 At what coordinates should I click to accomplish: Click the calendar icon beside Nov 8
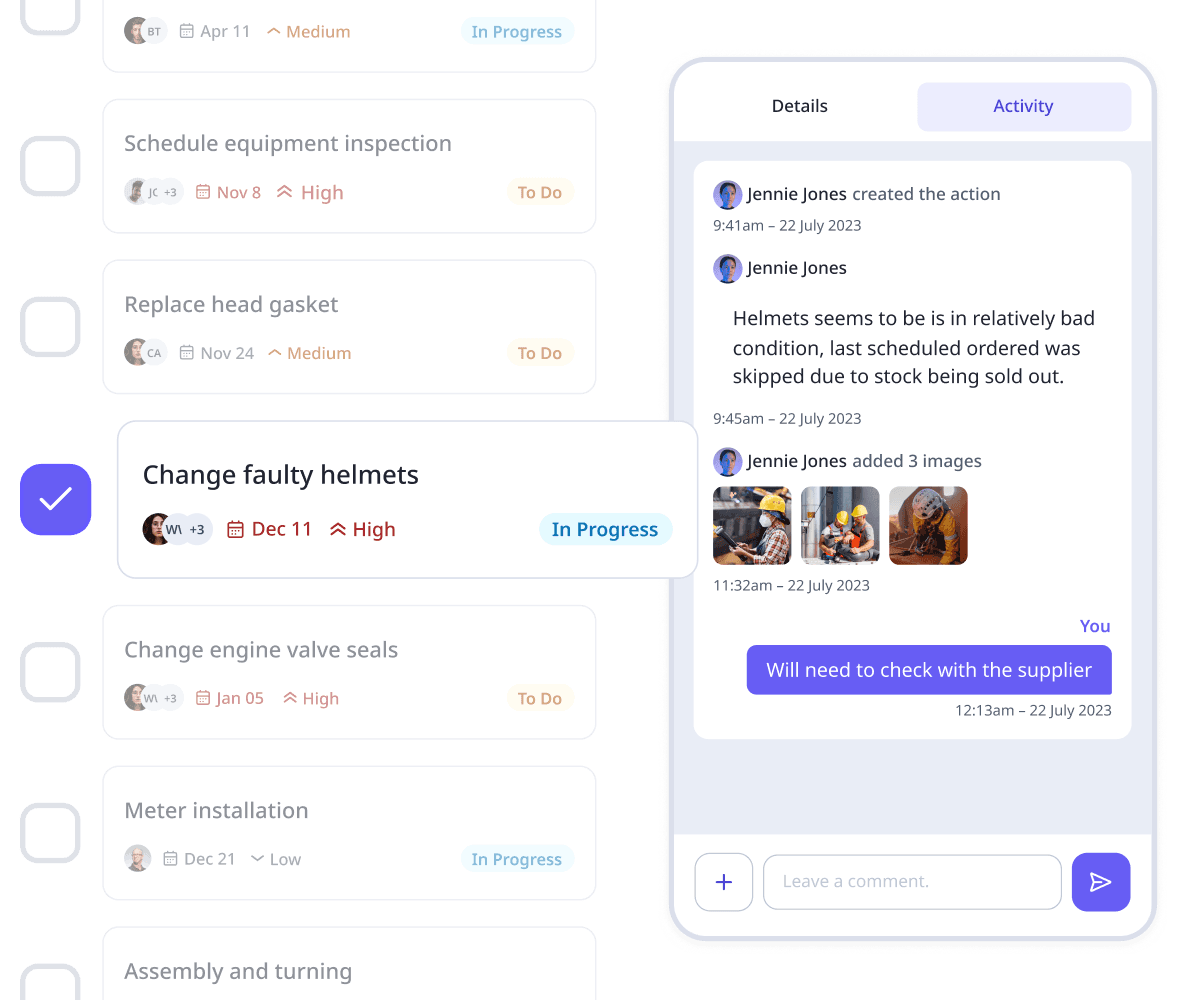(203, 192)
